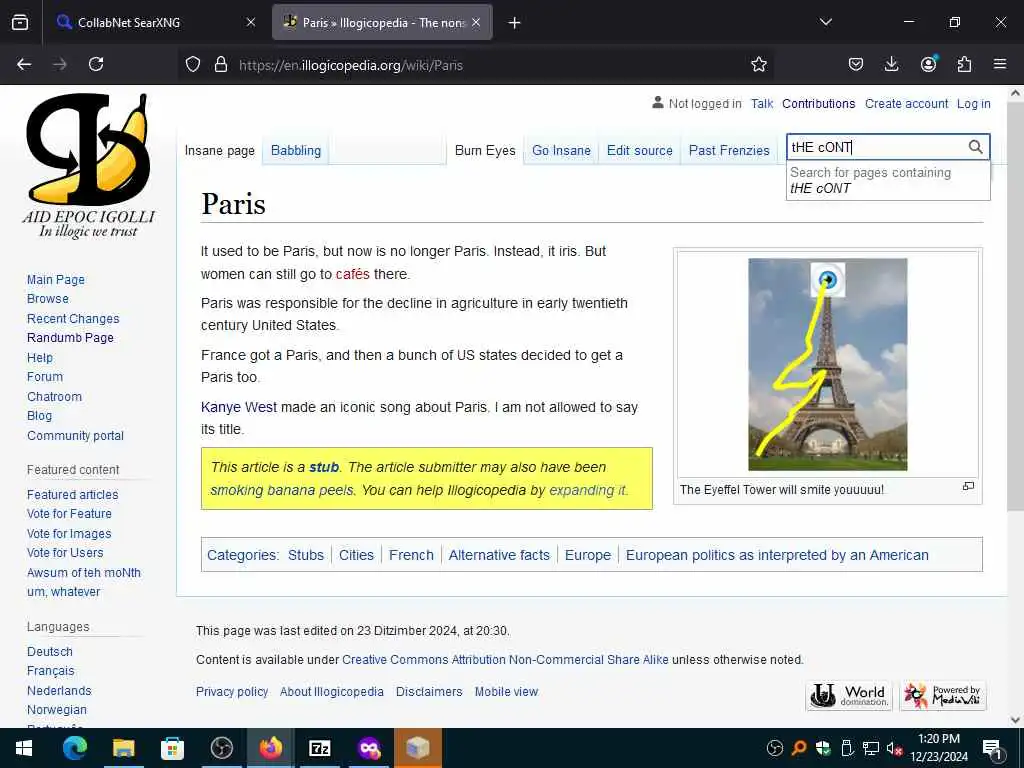Click the Firefox View icon at top left
Screen dimensions: 1024x768
click(x=20, y=22)
